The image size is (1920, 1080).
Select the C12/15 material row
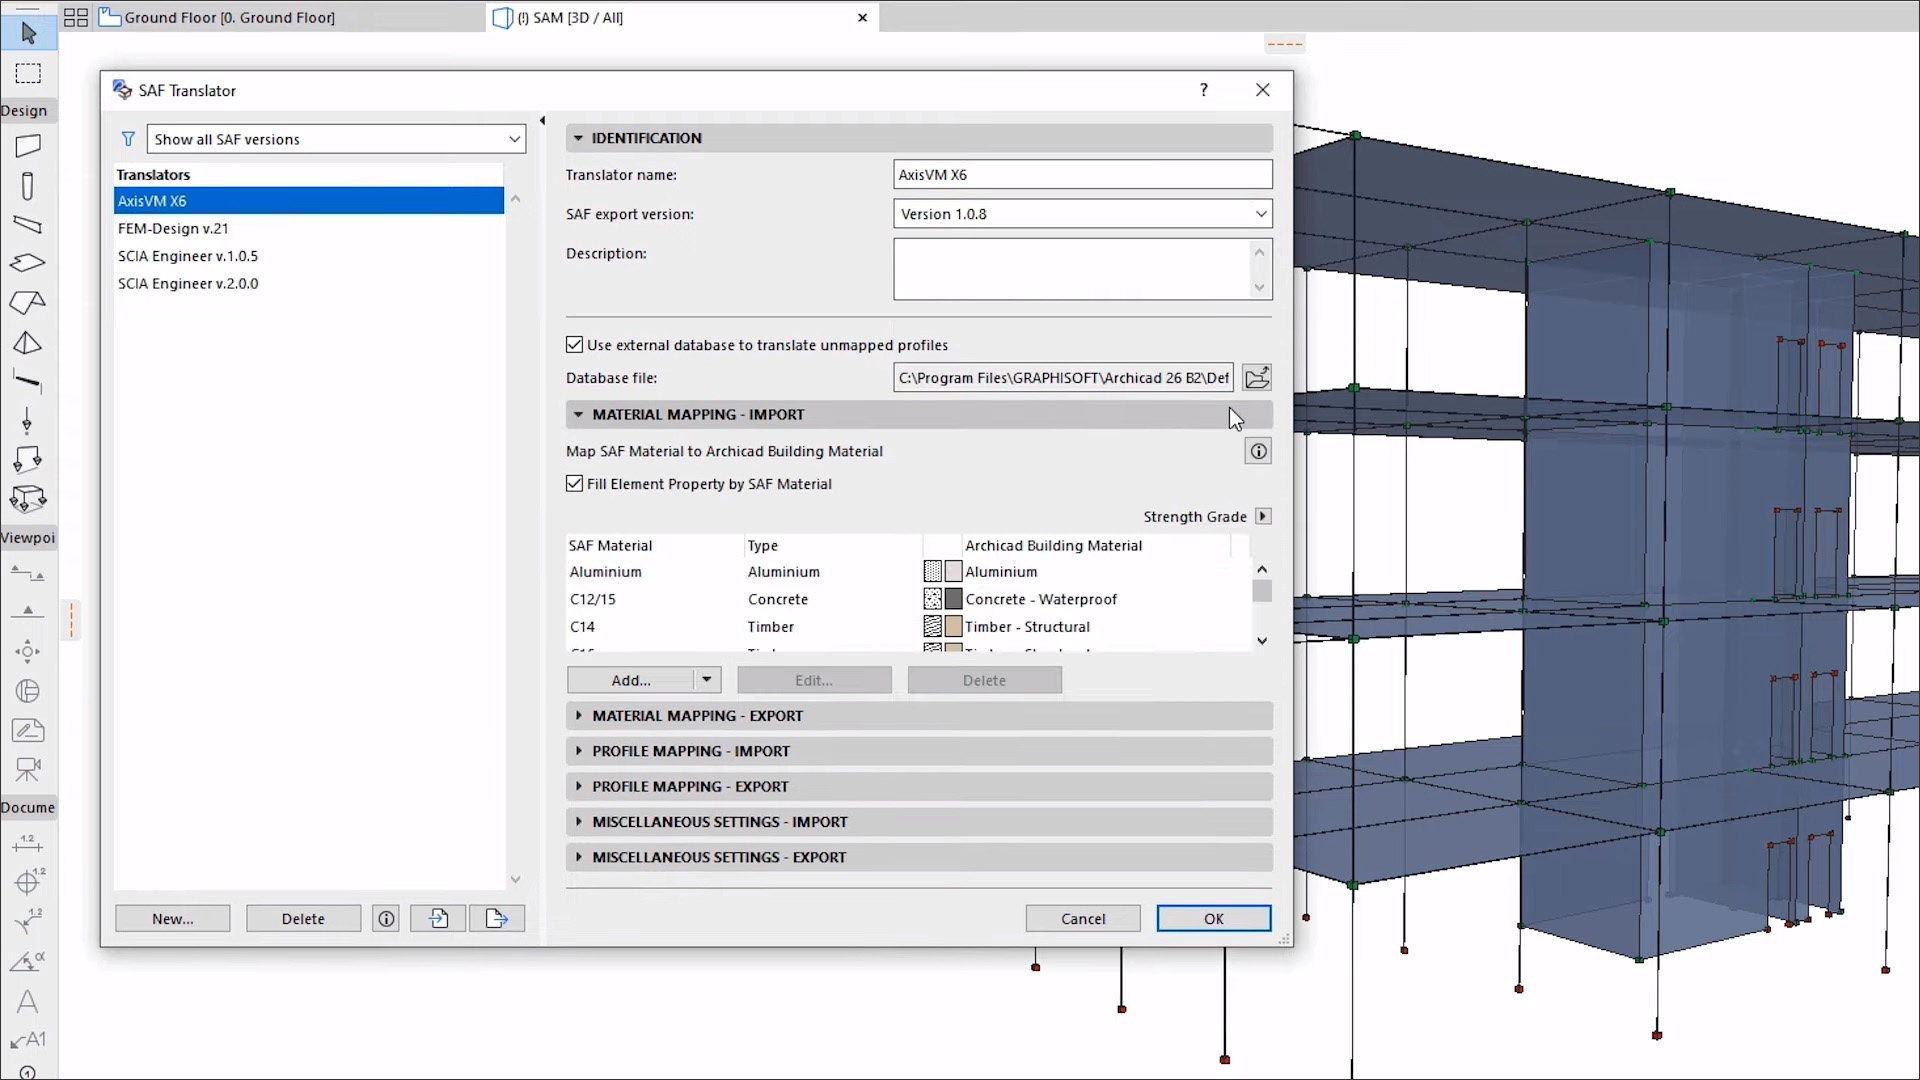tap(908, 599)
